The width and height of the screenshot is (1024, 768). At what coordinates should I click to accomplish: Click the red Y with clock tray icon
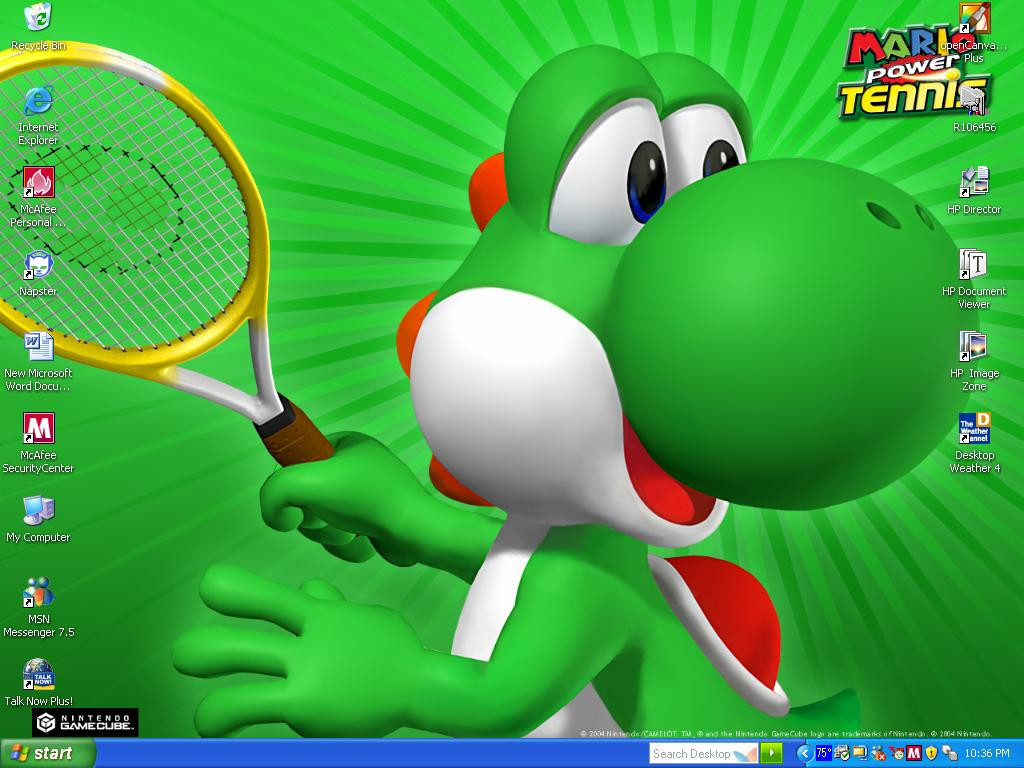(x=896, y=754)
